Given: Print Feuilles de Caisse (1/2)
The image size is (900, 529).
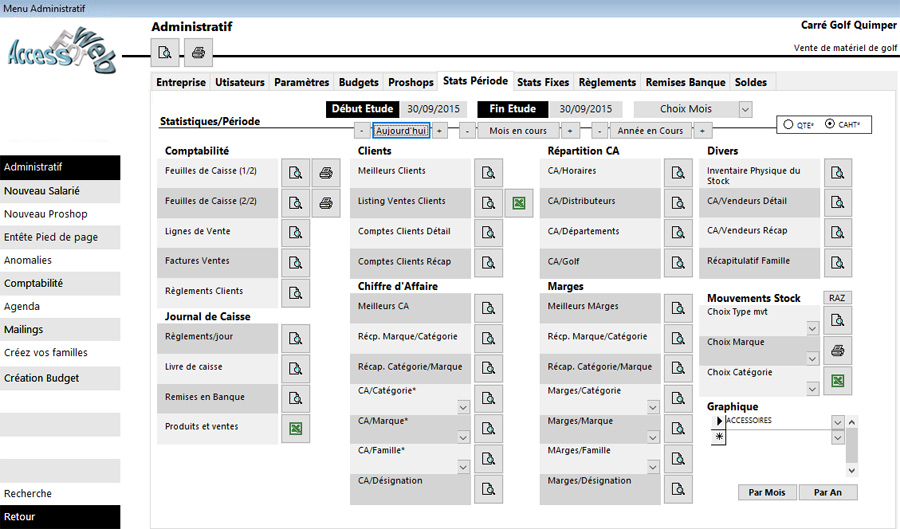Looking at the screenshot, I should click(x=326, y=173).
